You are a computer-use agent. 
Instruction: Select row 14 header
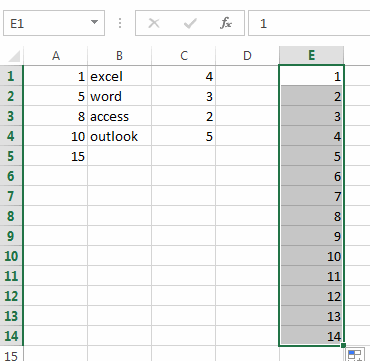pos(11,336)
